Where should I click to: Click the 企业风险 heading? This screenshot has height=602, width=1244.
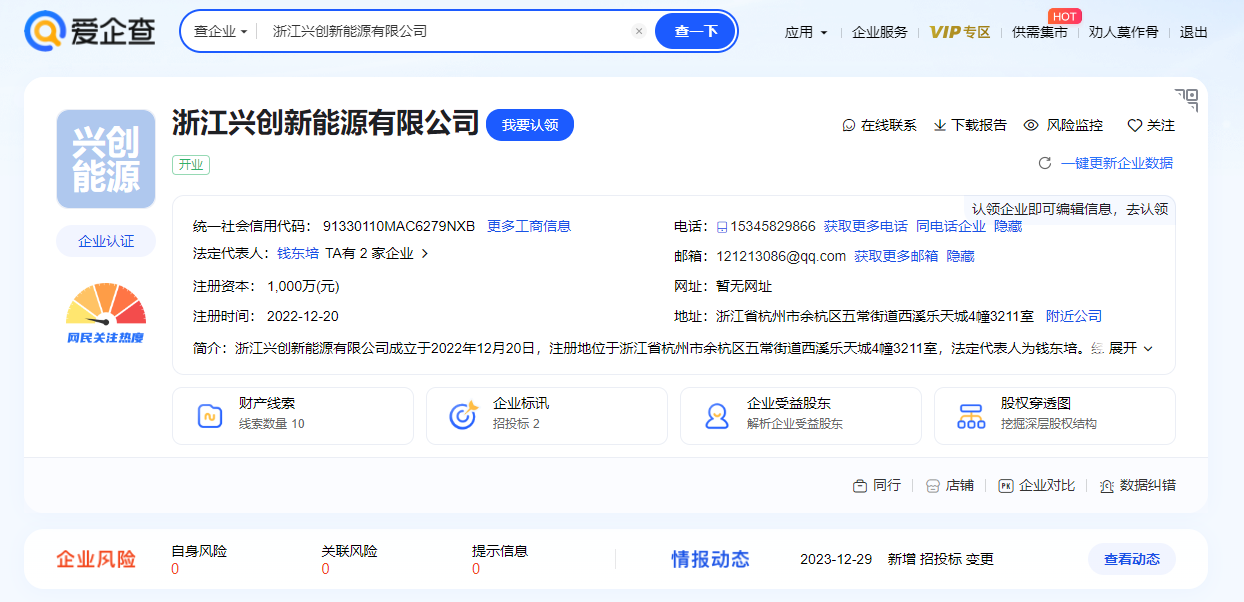(x=96, y=559)
